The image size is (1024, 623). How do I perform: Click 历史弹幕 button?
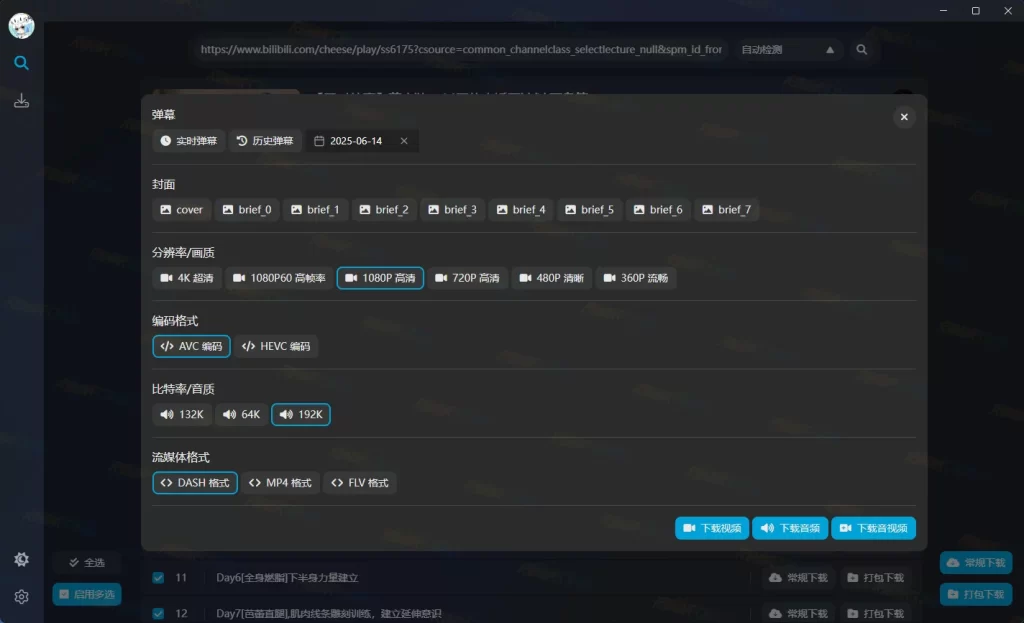(x=265, y=141)
